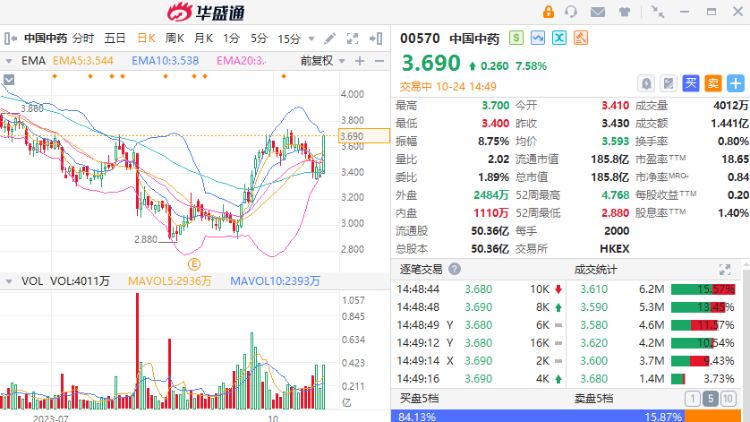Switch to 日K chart tab
Image resolution: width=750 pixels, height=422 pixels.
(x=146, y=38)
